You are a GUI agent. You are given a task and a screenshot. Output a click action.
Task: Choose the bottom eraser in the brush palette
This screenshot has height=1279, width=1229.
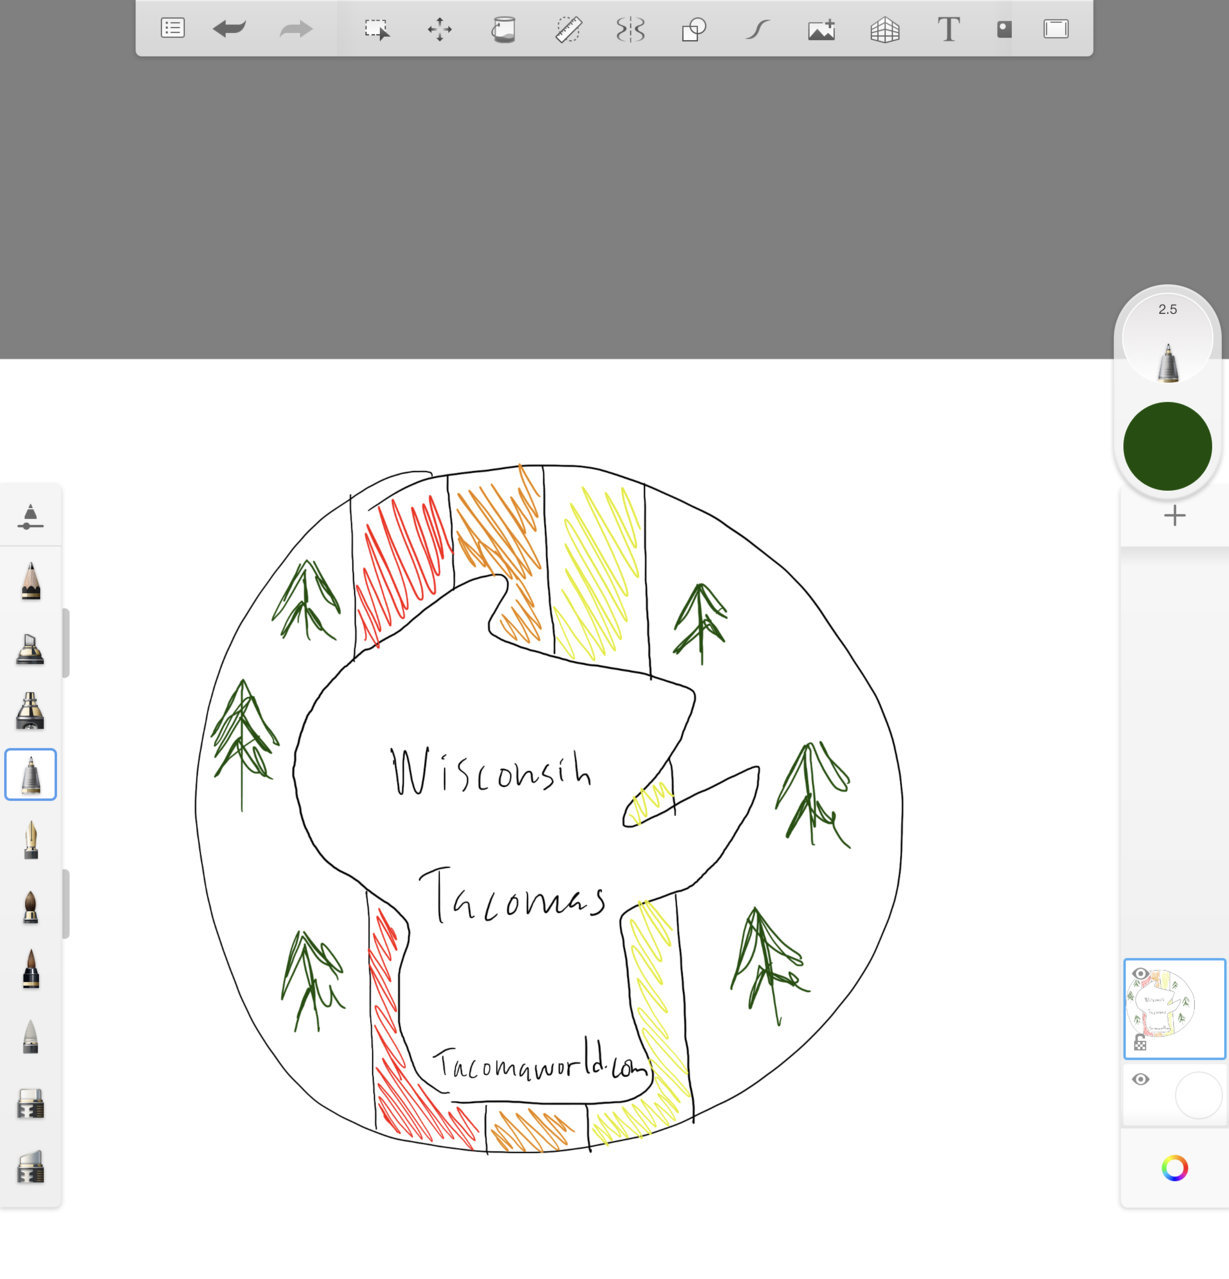31,1167
